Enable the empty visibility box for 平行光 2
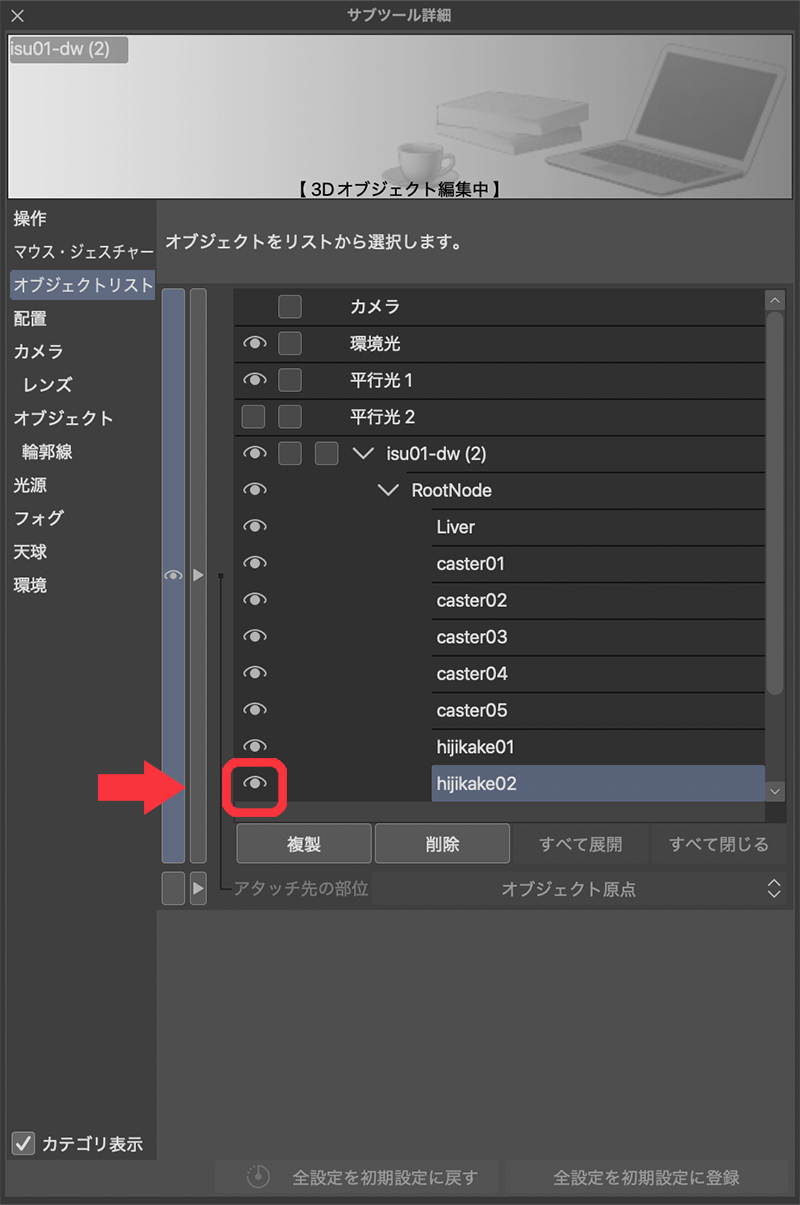 254,417
